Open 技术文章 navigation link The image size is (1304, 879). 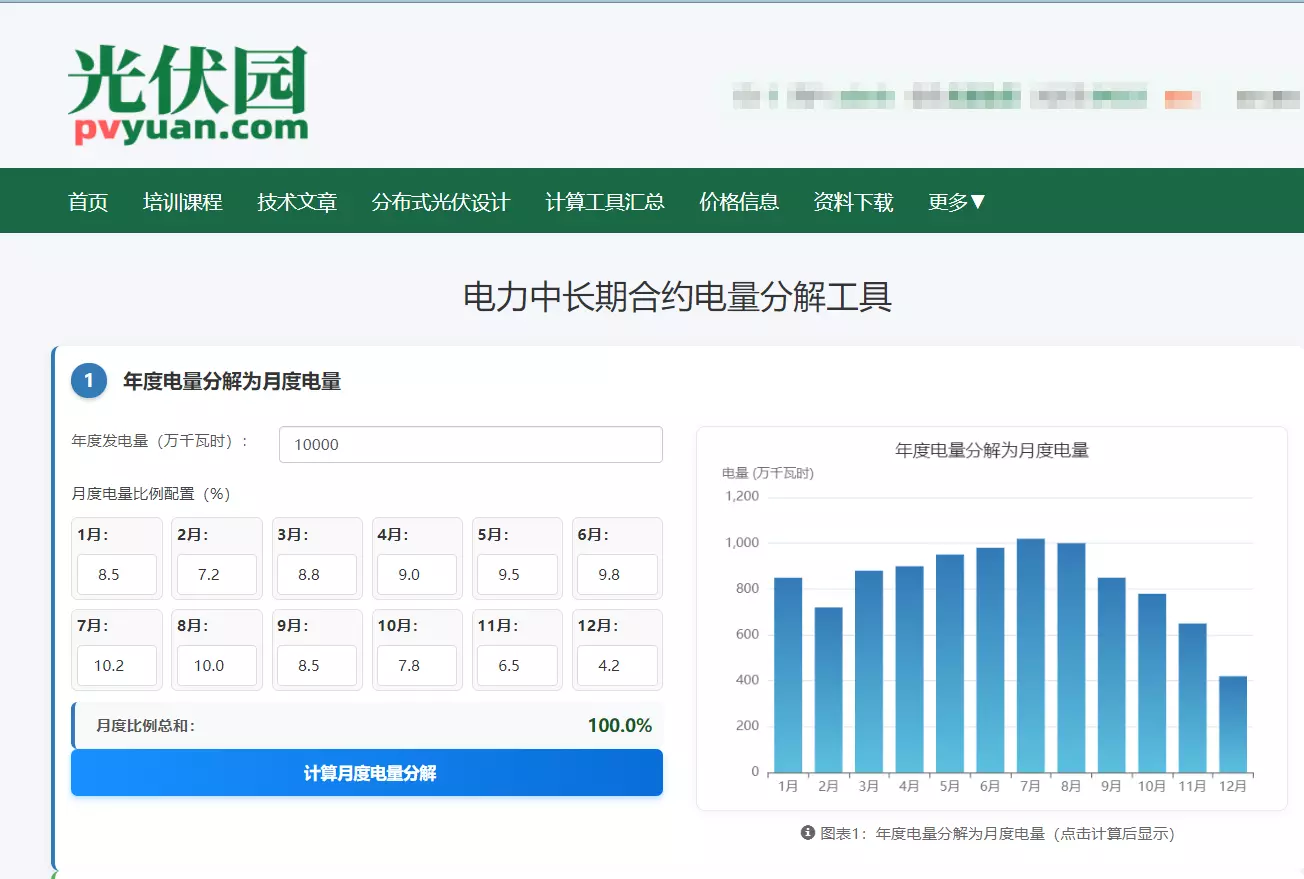[297, 202]
